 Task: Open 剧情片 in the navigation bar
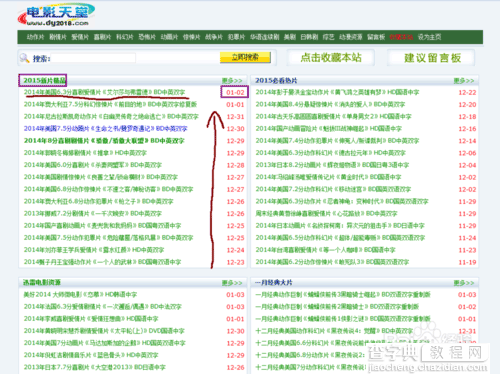[x=58, y=37]
